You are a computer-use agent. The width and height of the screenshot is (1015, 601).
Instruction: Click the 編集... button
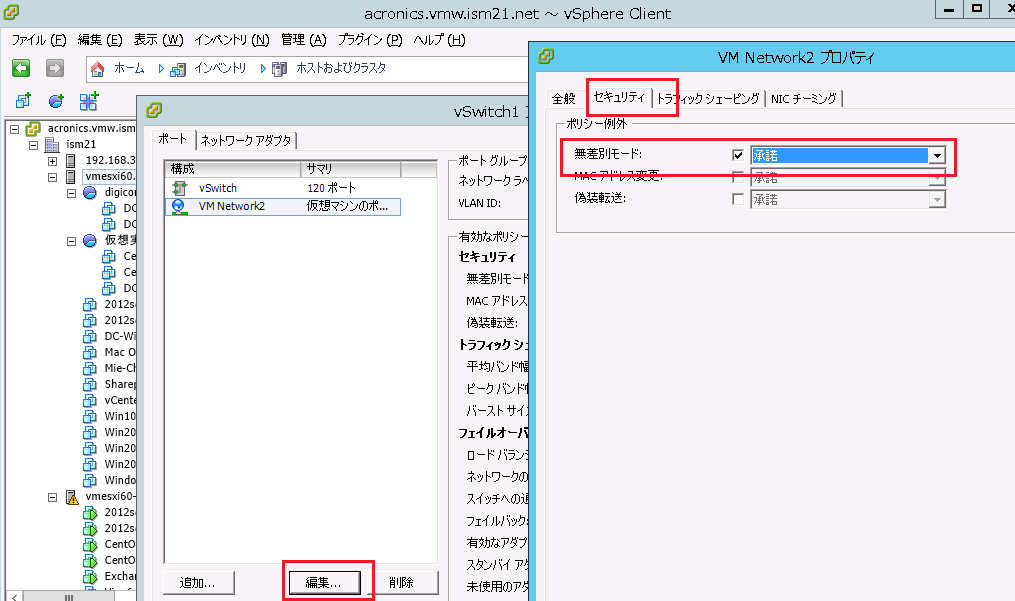tap(324, 583)
